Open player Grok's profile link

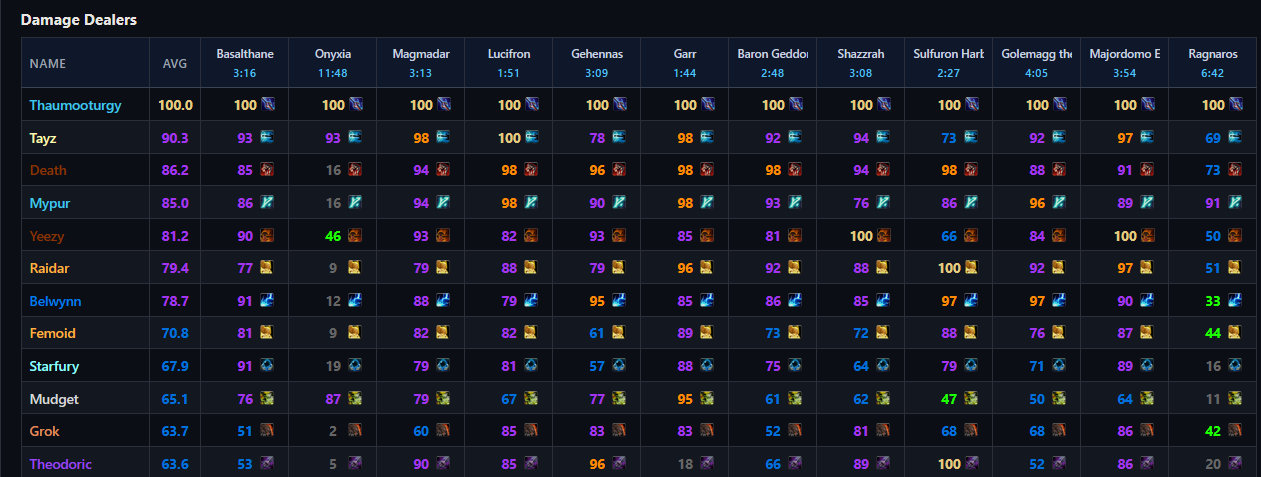tap(45, 431)
